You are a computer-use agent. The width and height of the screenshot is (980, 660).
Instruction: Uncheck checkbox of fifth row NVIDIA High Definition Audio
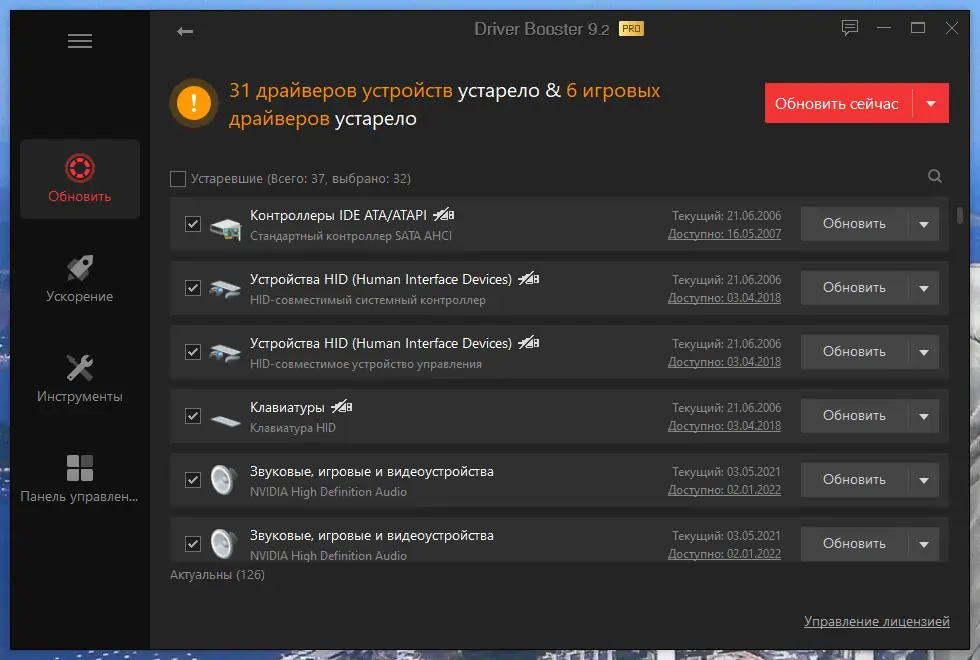pyautogui.click(x=193, y=480)
